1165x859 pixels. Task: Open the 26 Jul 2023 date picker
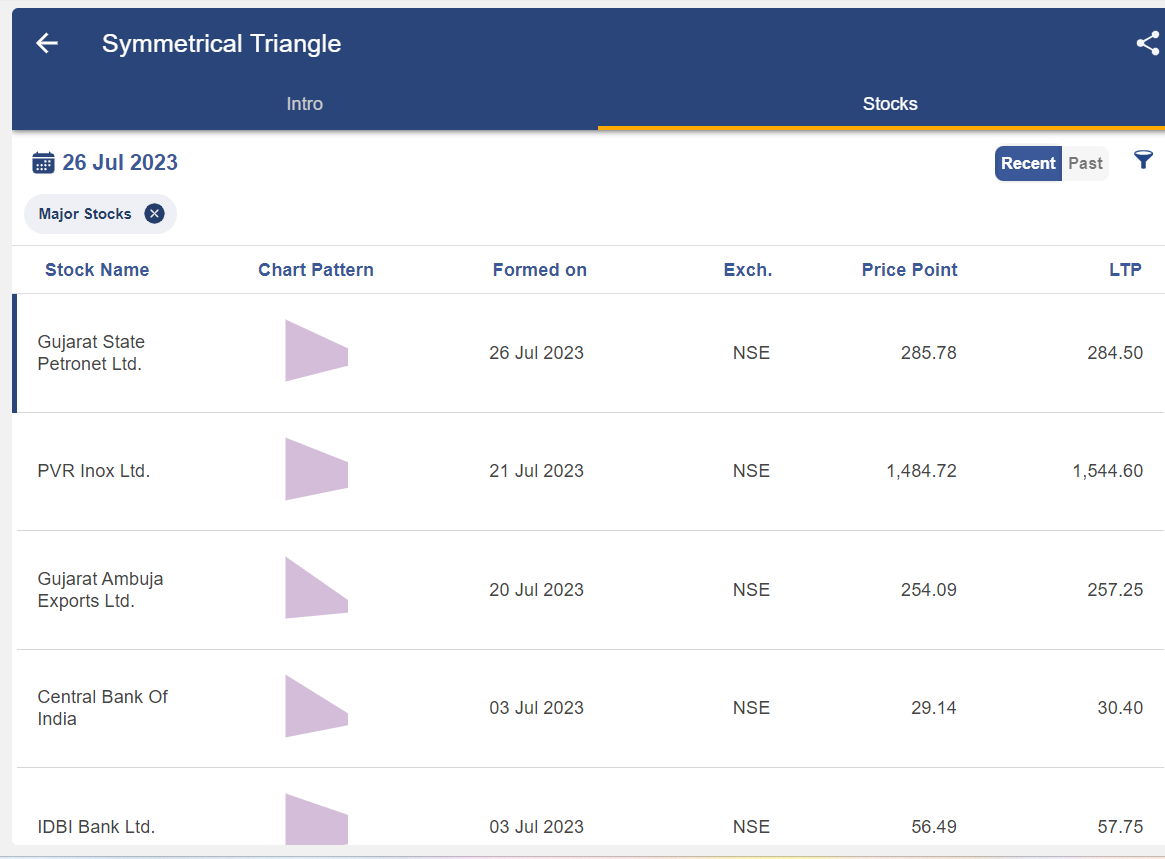[x=120, y=163]
